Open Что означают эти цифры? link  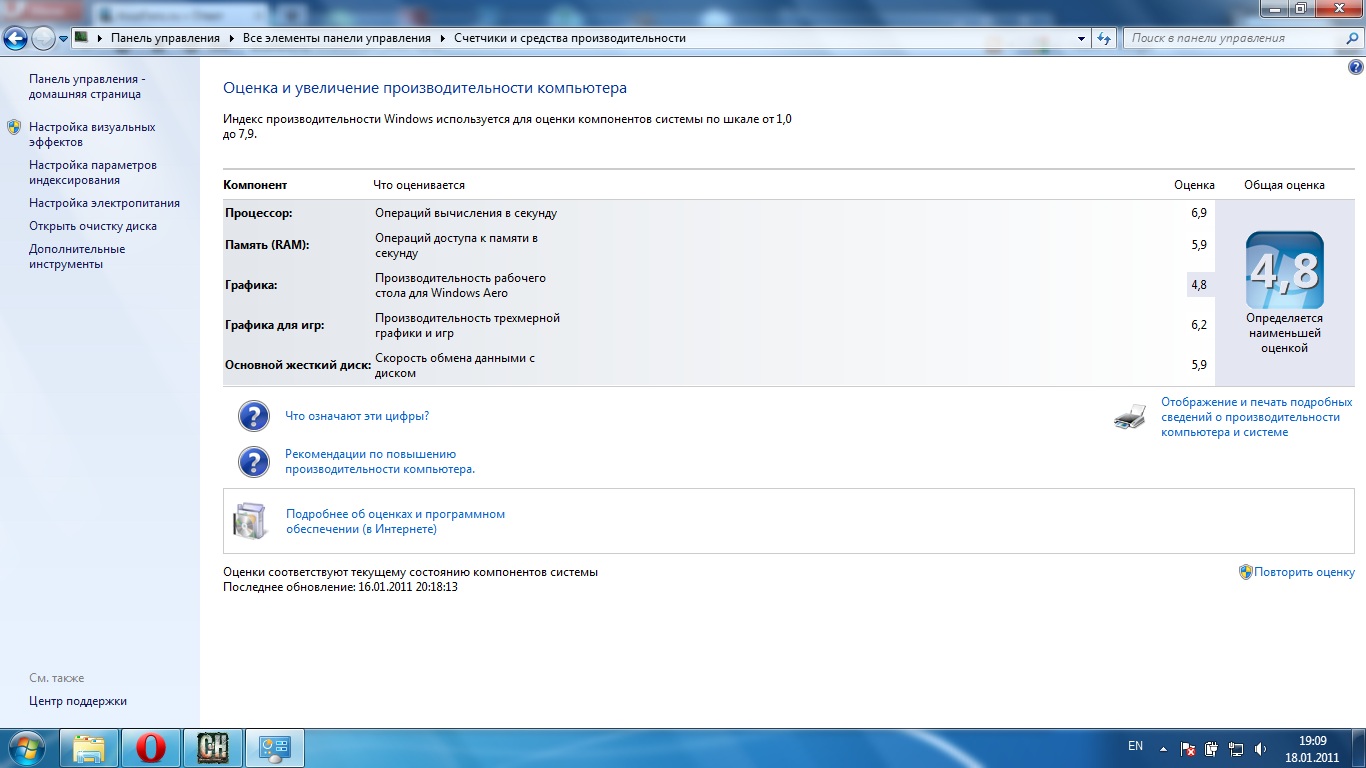coord(357,416)
